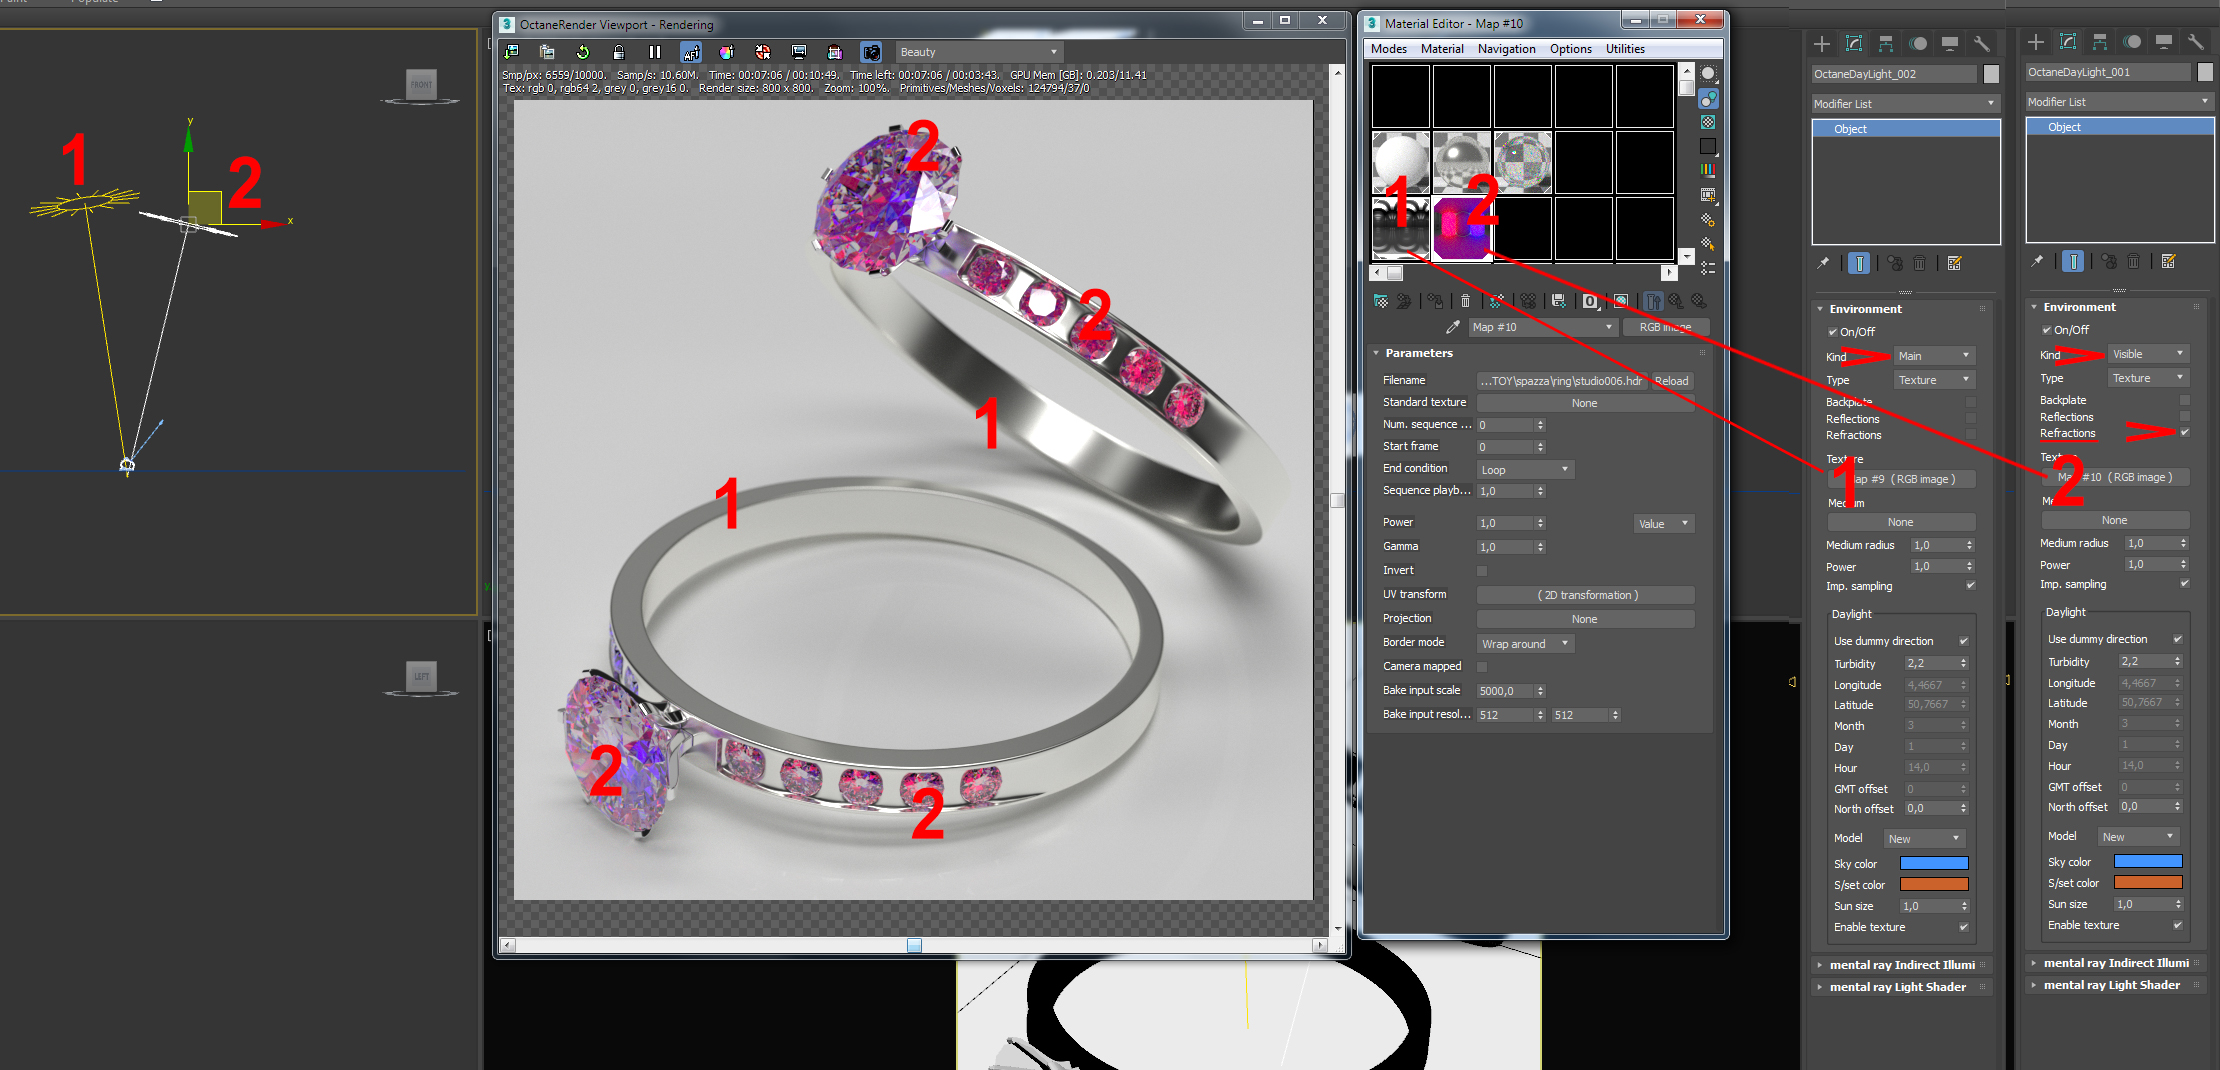Pause rendering in the OctaneRender Viewport

click(655, 52)
